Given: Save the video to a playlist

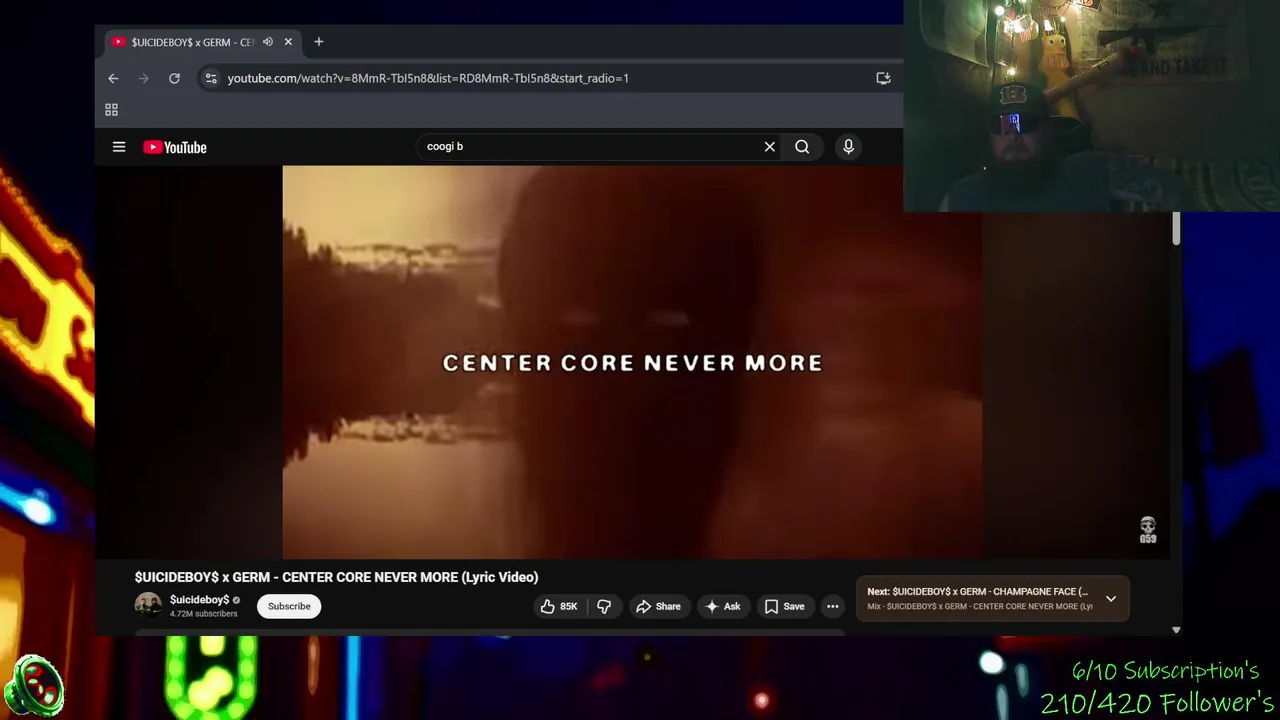Looking at the screenshot, I should (x=784, y=606).
